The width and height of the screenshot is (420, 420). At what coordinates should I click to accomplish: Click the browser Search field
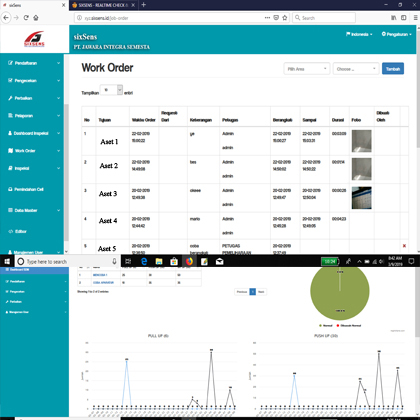point(324,18)
